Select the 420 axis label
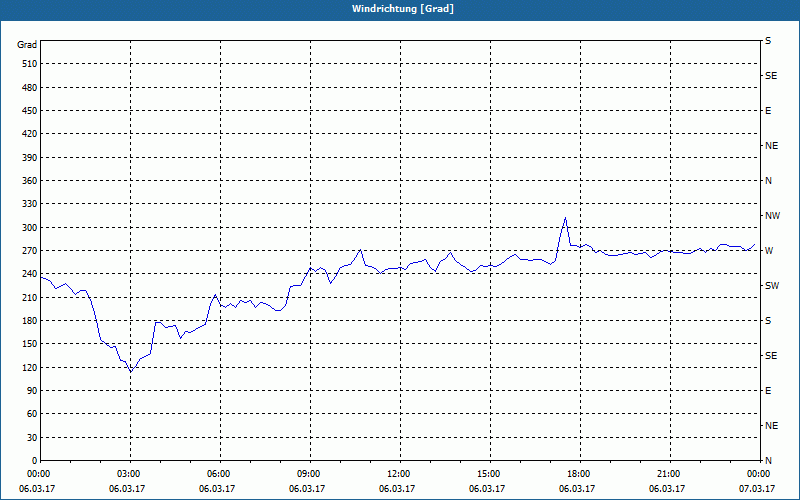This screenshot has height=500, width=800. pyautogui.click(x=30, y=134)
